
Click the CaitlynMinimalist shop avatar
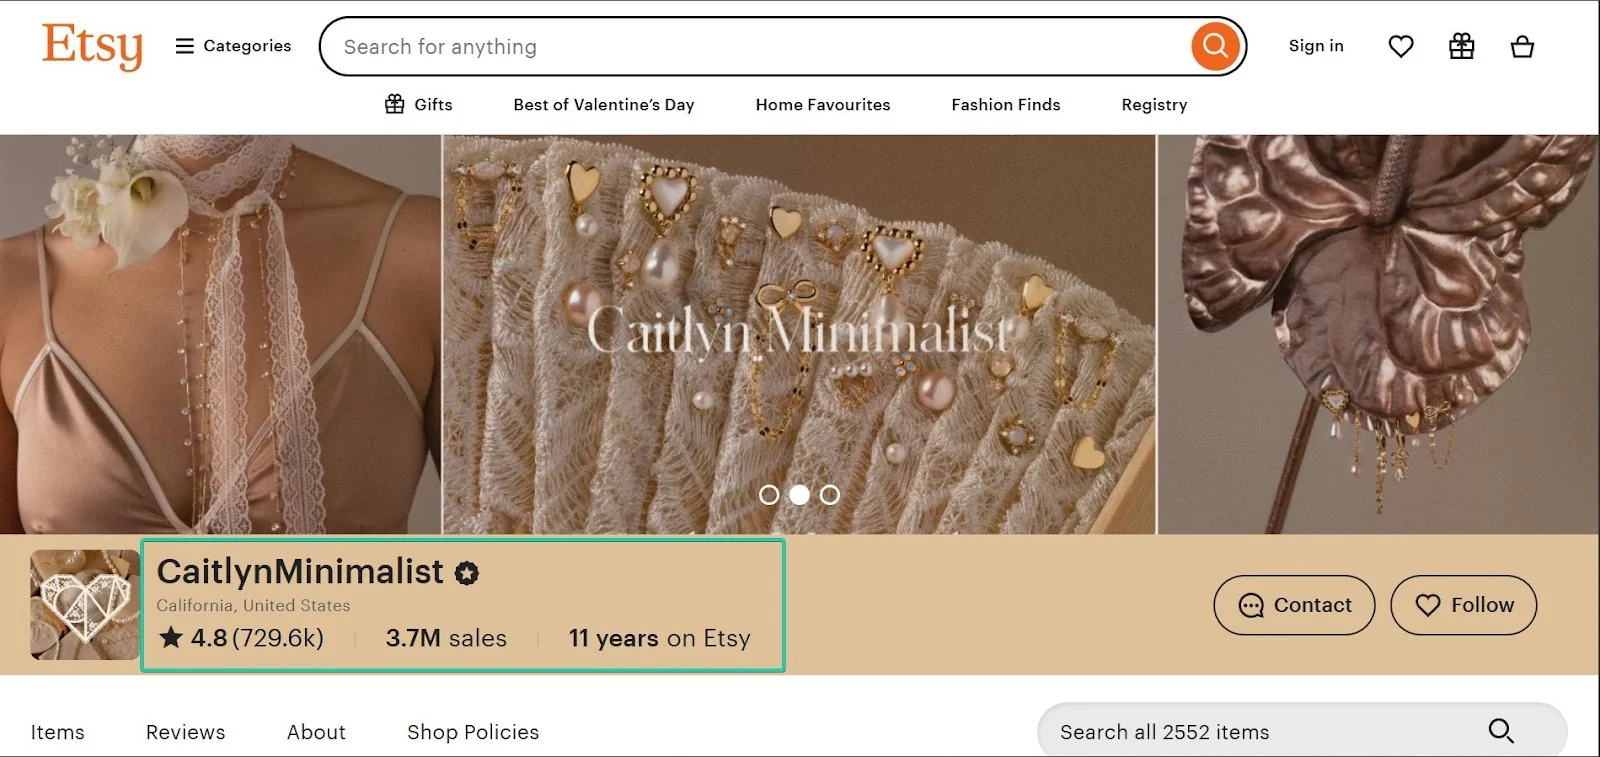(85, 604)
